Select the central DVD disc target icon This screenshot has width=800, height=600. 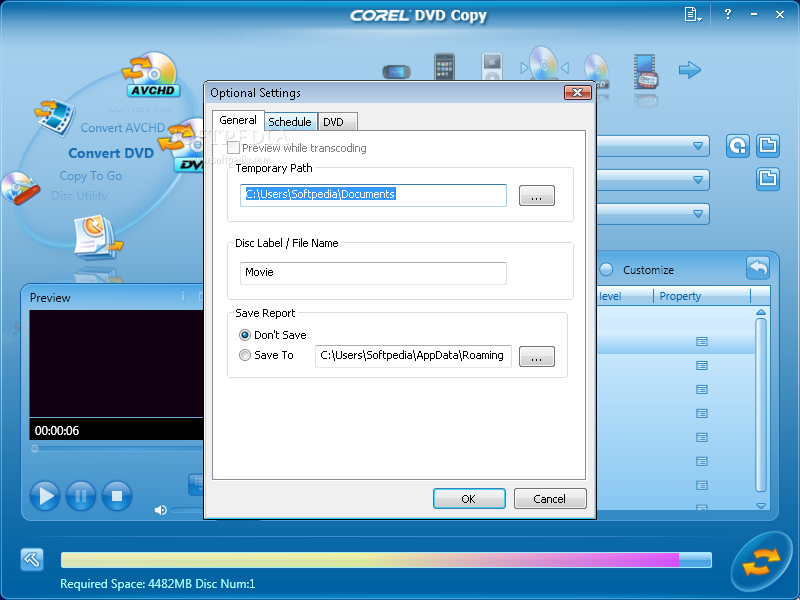543,64
